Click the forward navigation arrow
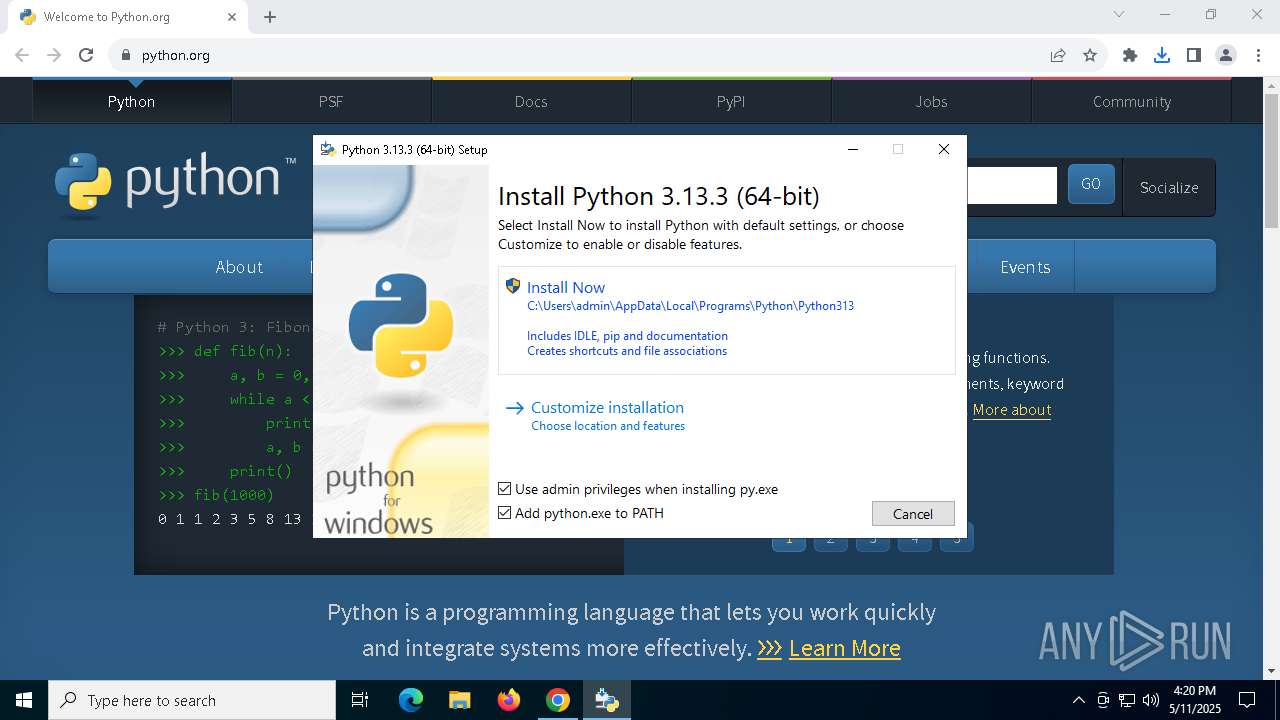Screen dimensions: 1280x720 [54, 55]
